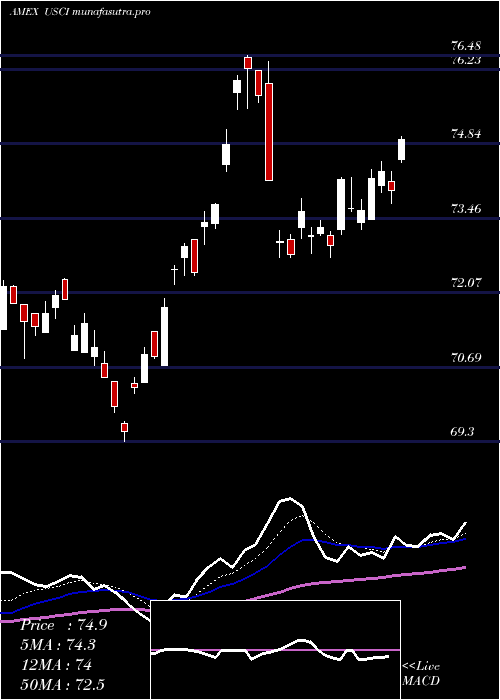Click the last white candlestick at 74.84
Screen dimensions: 500x700
click(x=401, y=150)
